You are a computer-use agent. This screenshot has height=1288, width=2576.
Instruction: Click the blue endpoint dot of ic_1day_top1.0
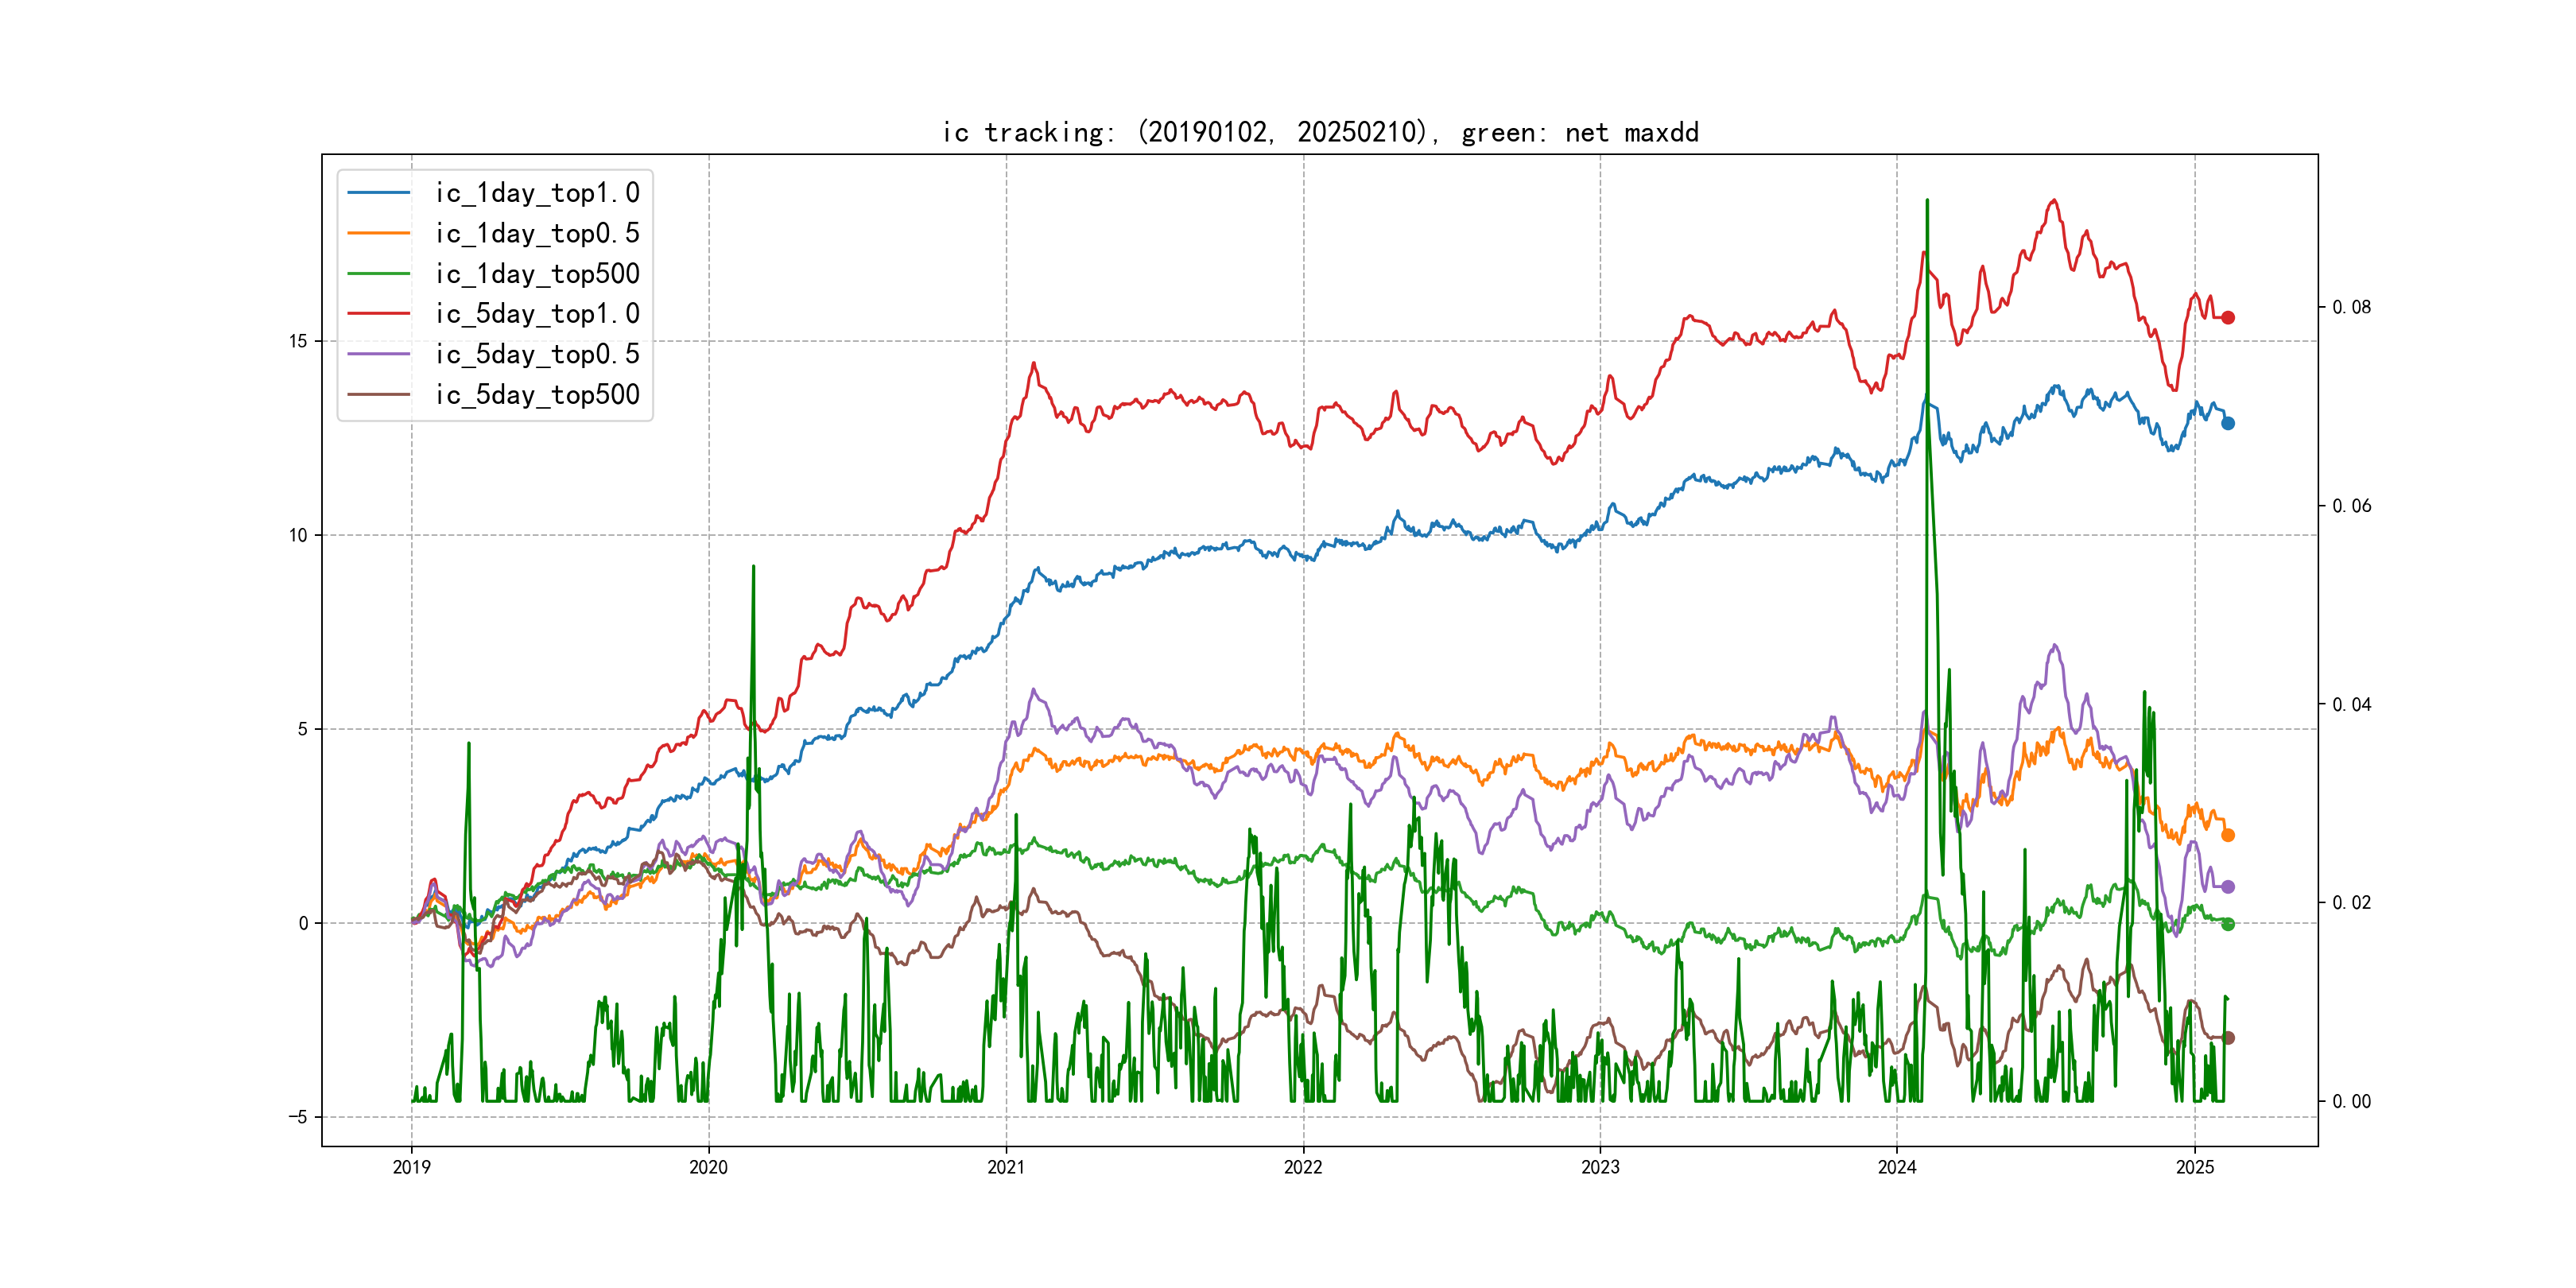coord(2228,423)
